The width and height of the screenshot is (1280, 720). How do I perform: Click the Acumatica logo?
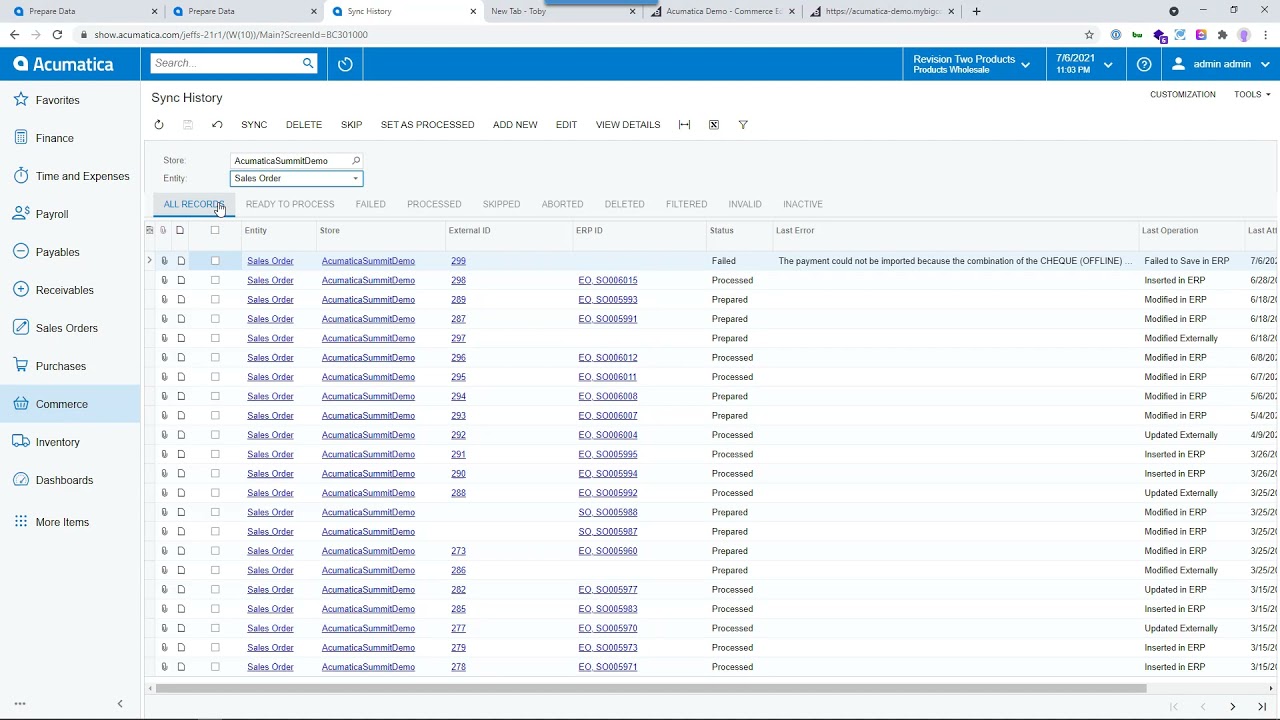coord(63,64)
